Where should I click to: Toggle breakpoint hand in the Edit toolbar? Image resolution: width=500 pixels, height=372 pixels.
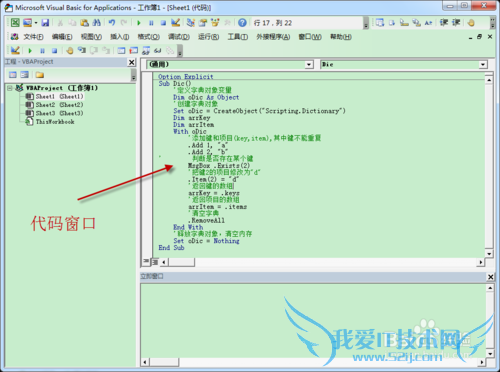471,23
